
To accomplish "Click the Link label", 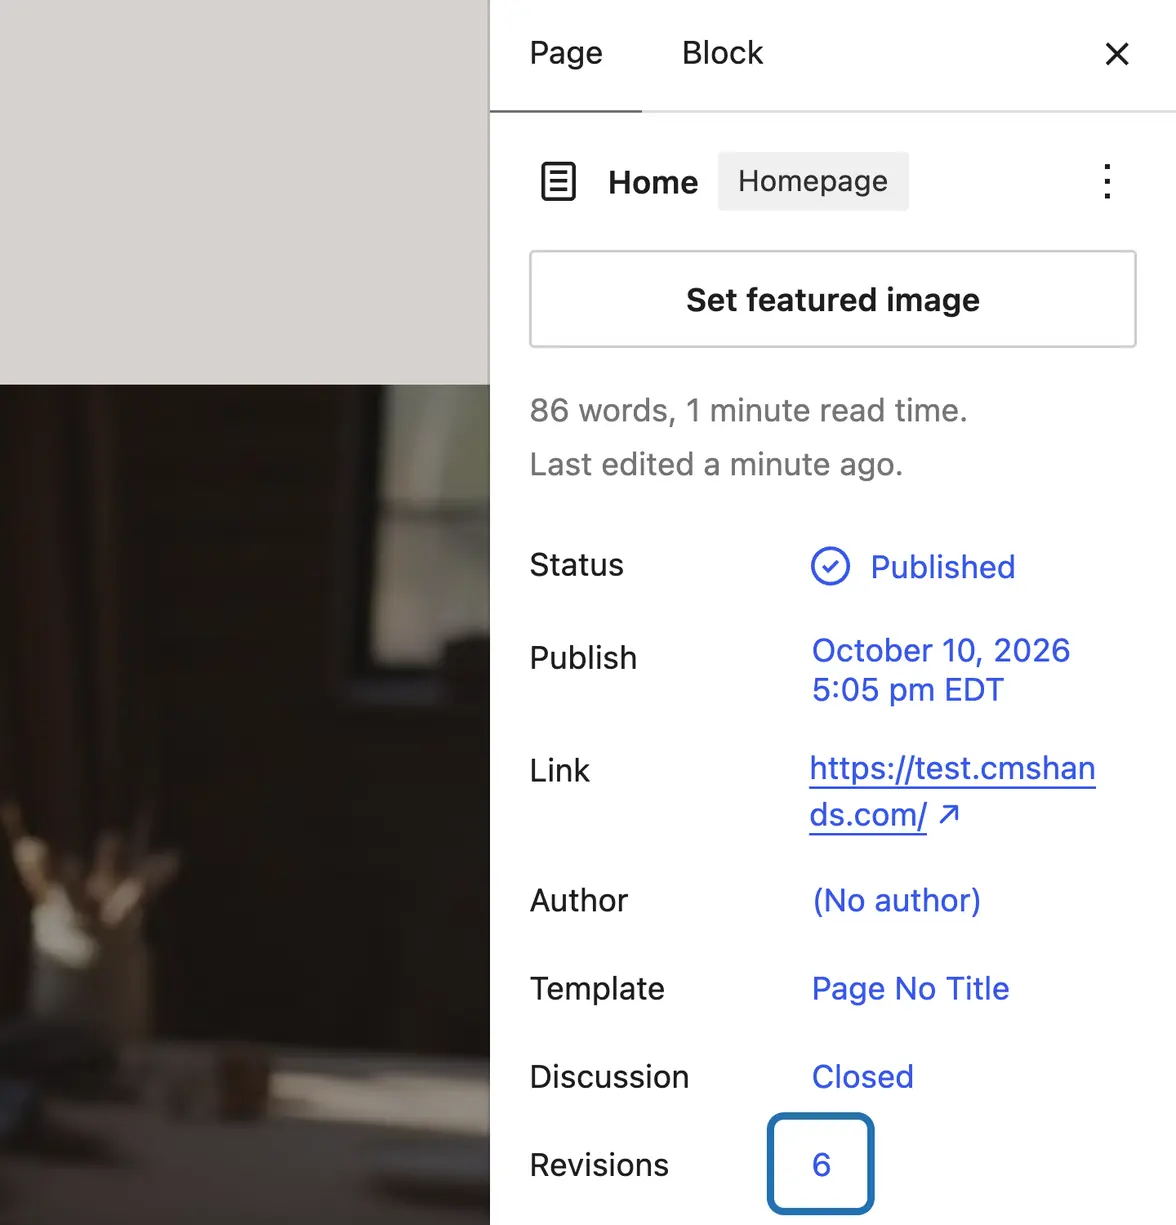I will (x=559, y=770).
